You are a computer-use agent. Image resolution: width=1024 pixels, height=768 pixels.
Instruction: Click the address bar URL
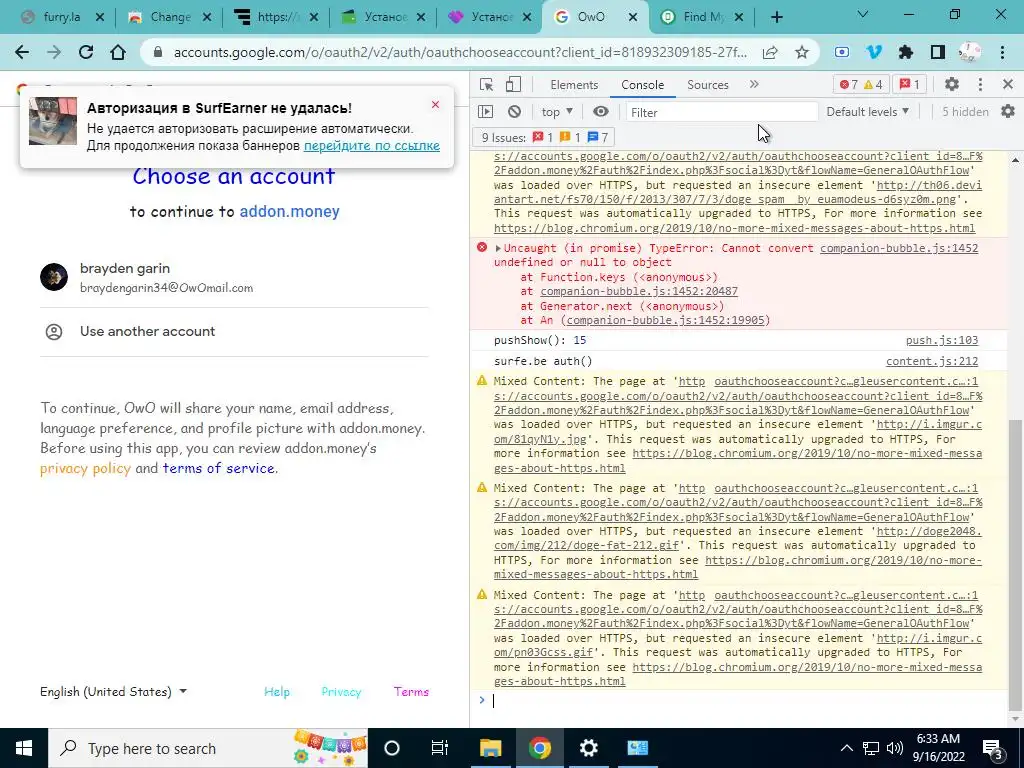(x=460, y=52)
